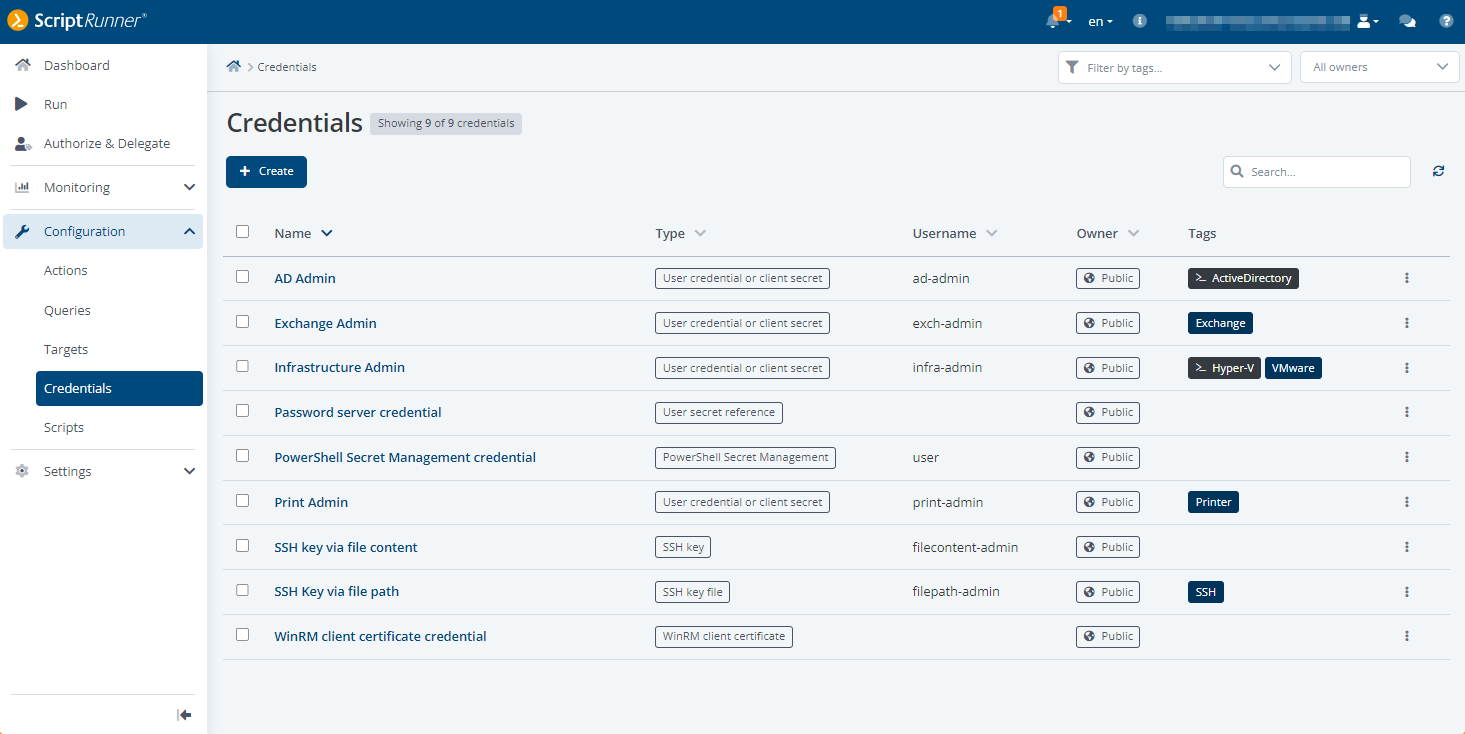This screenshot has width=1465, height=734.
Task: Open row menu for SSH Key via file path
Action: (x=1406, y=592)
